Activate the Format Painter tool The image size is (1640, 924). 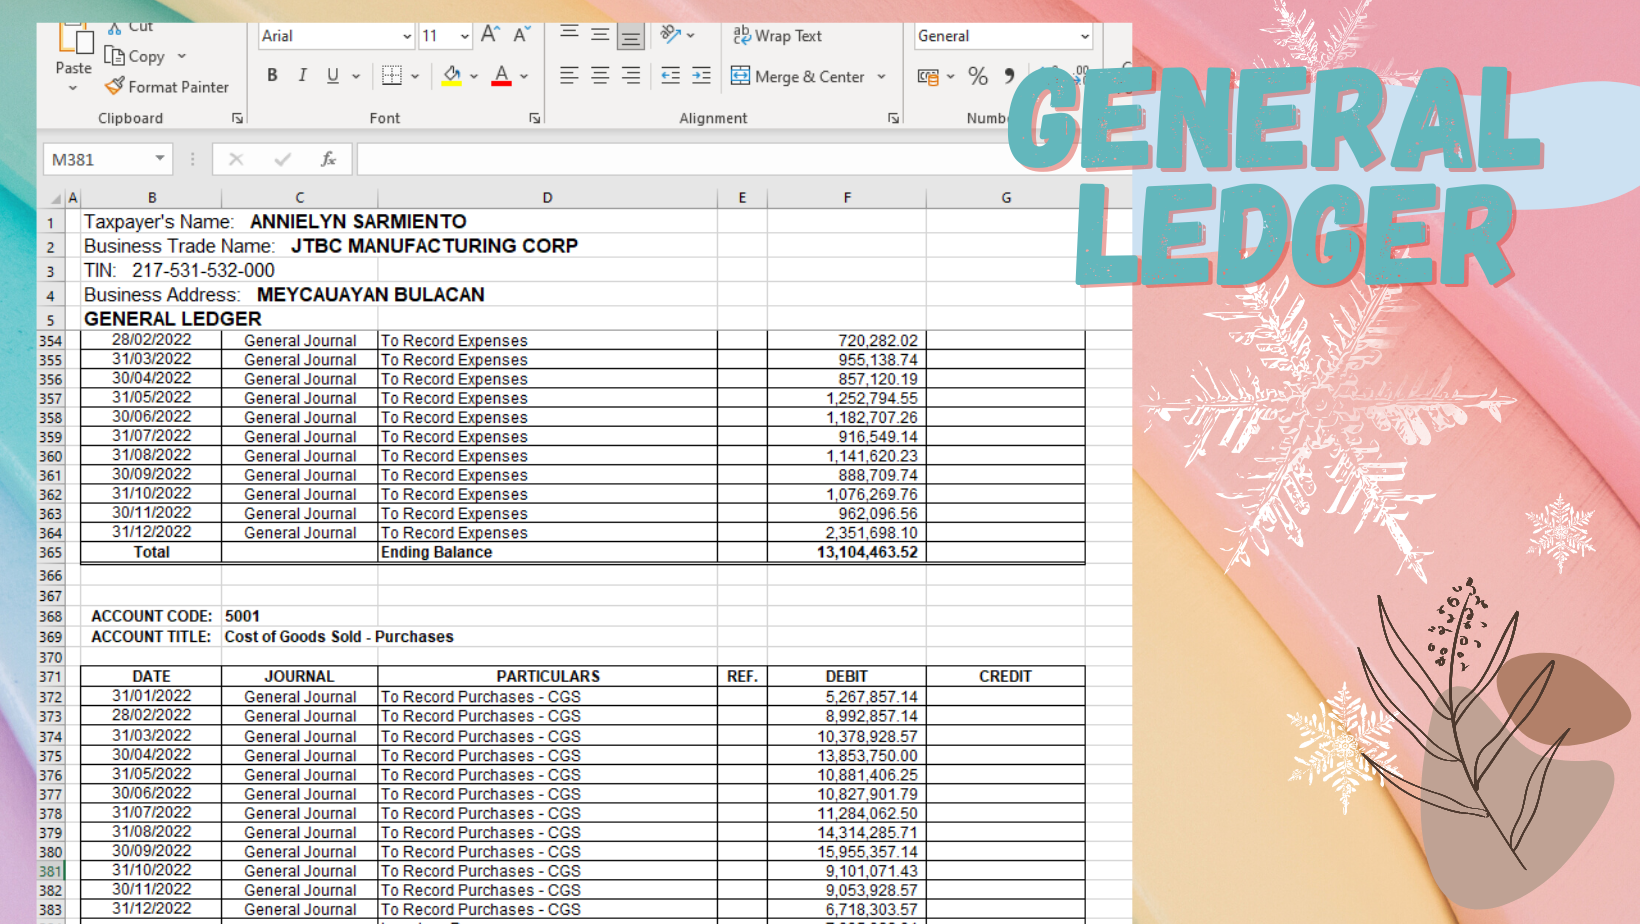(x=167, y=87)
